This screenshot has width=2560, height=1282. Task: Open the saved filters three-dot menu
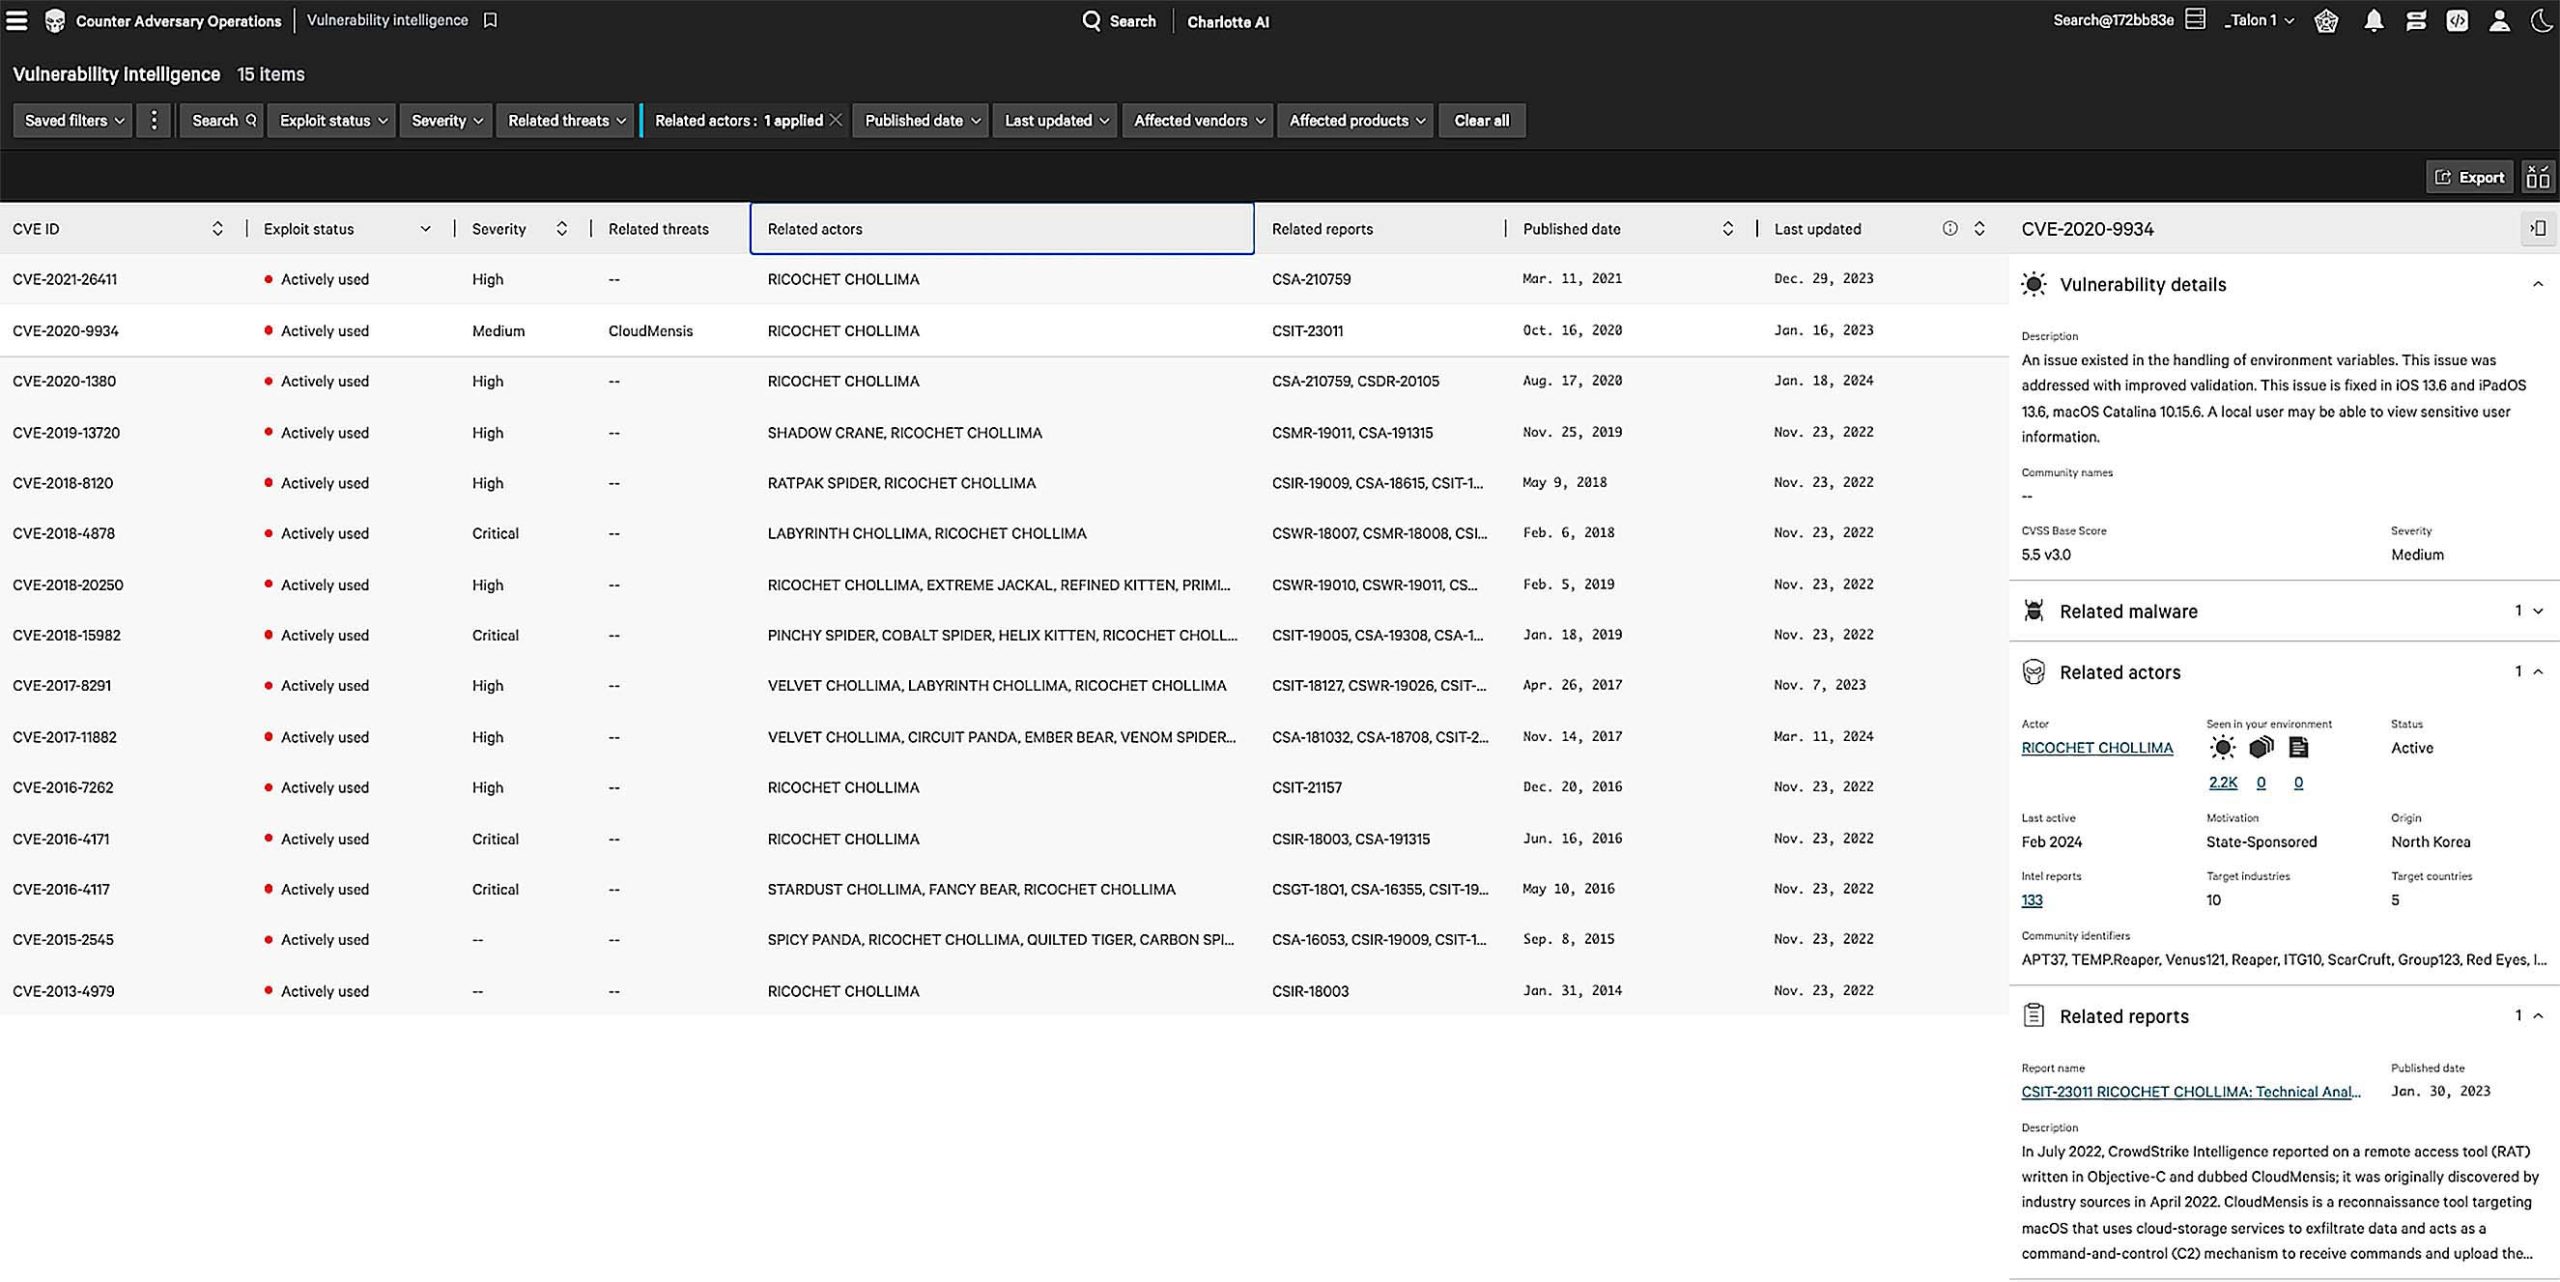153,120
